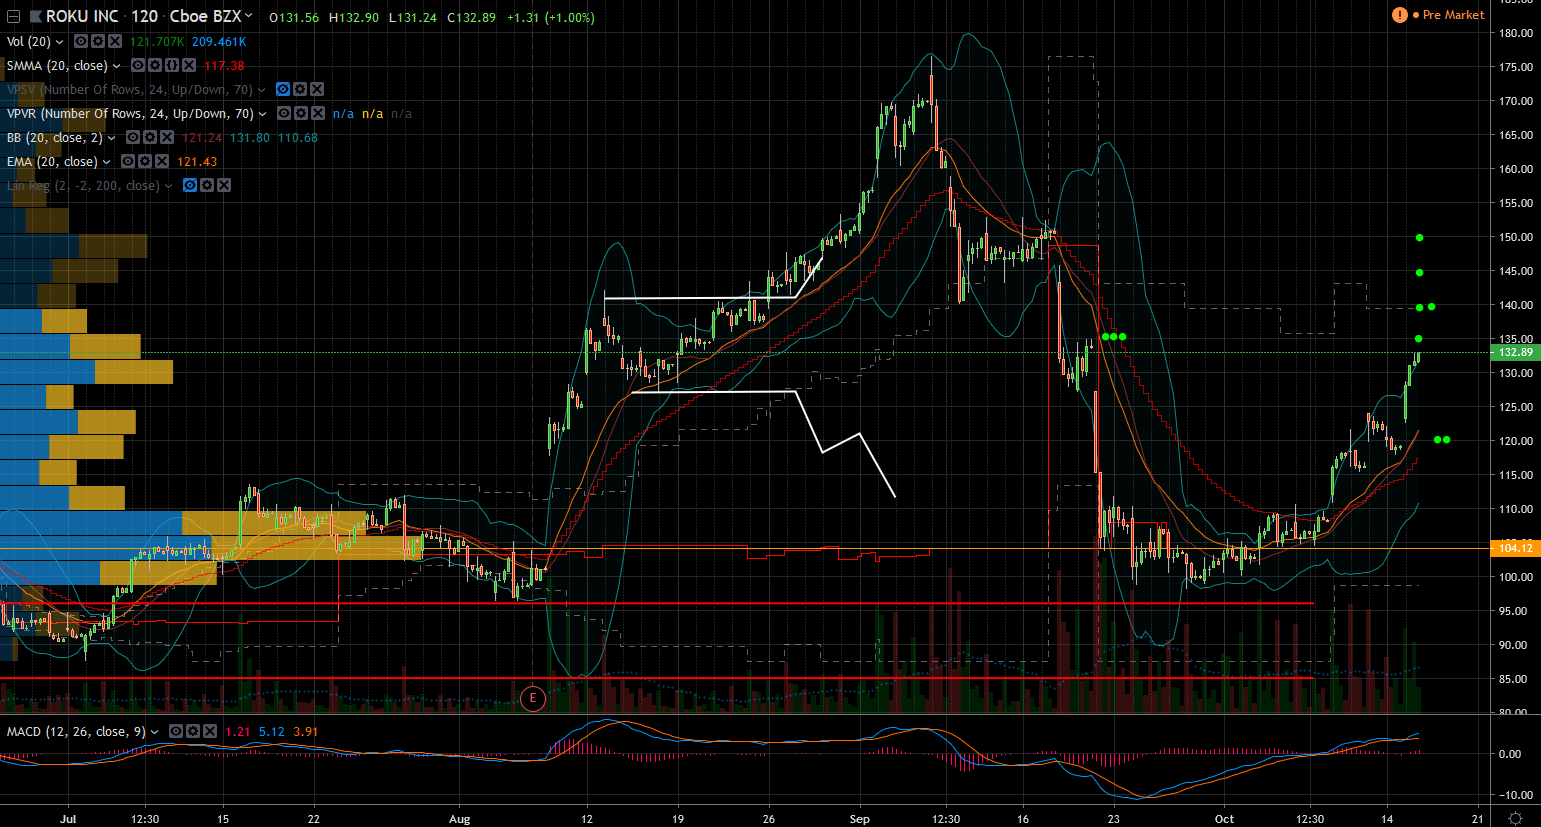Hide the VPVR indicator using eye icon

[x=285, y=114]
